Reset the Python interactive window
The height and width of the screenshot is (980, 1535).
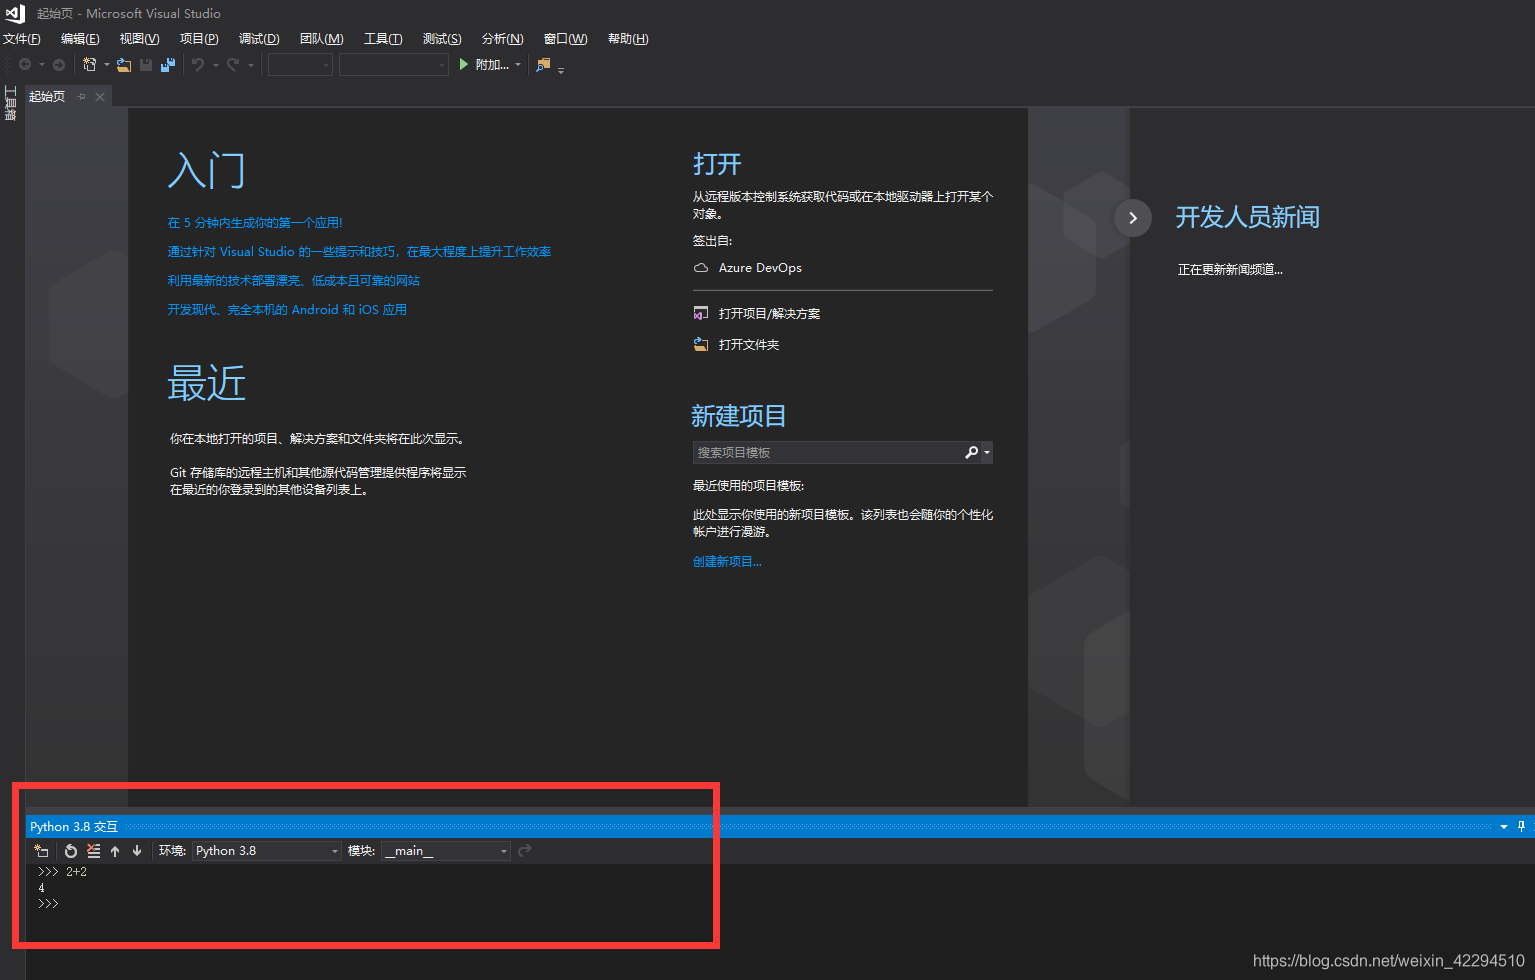(71, 851)
